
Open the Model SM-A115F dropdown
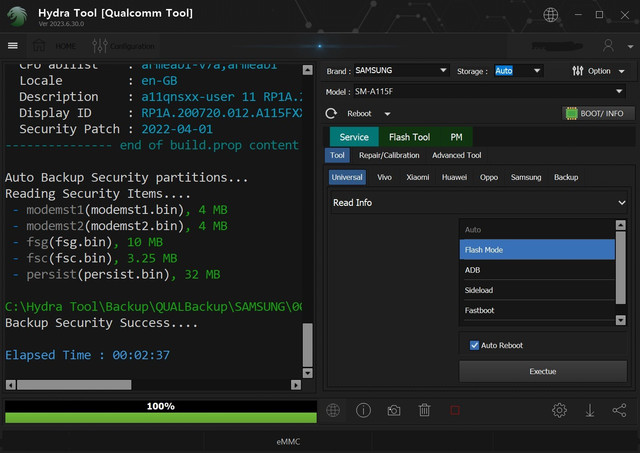(489, 91)
